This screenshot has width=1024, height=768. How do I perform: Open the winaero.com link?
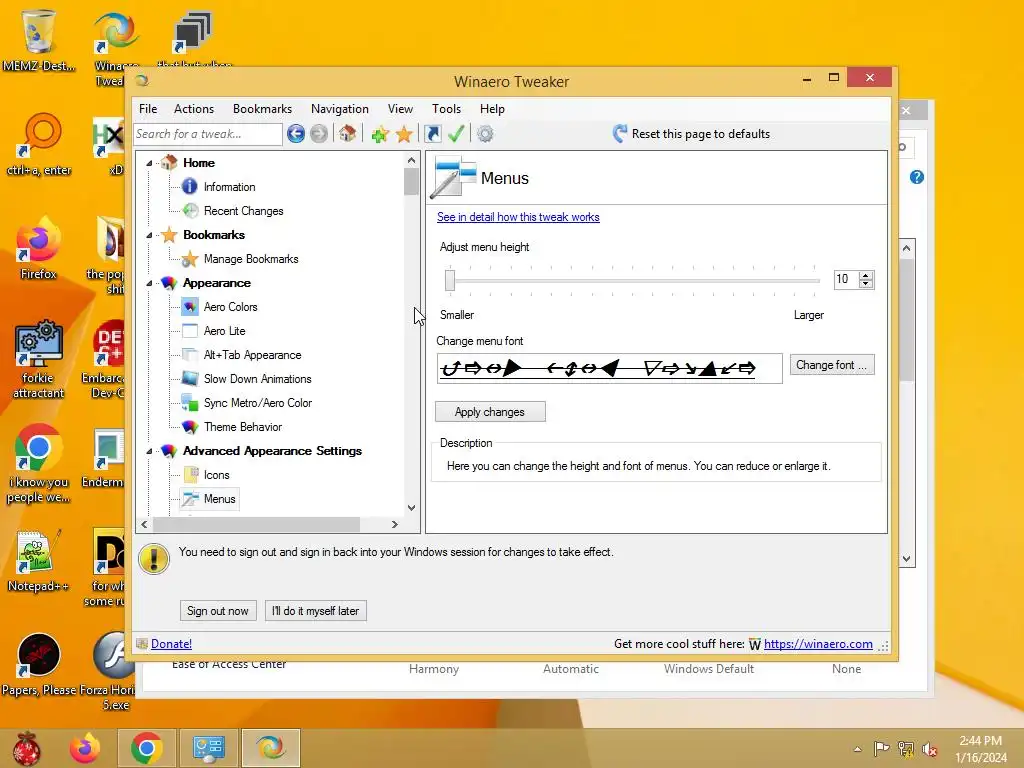818,644
